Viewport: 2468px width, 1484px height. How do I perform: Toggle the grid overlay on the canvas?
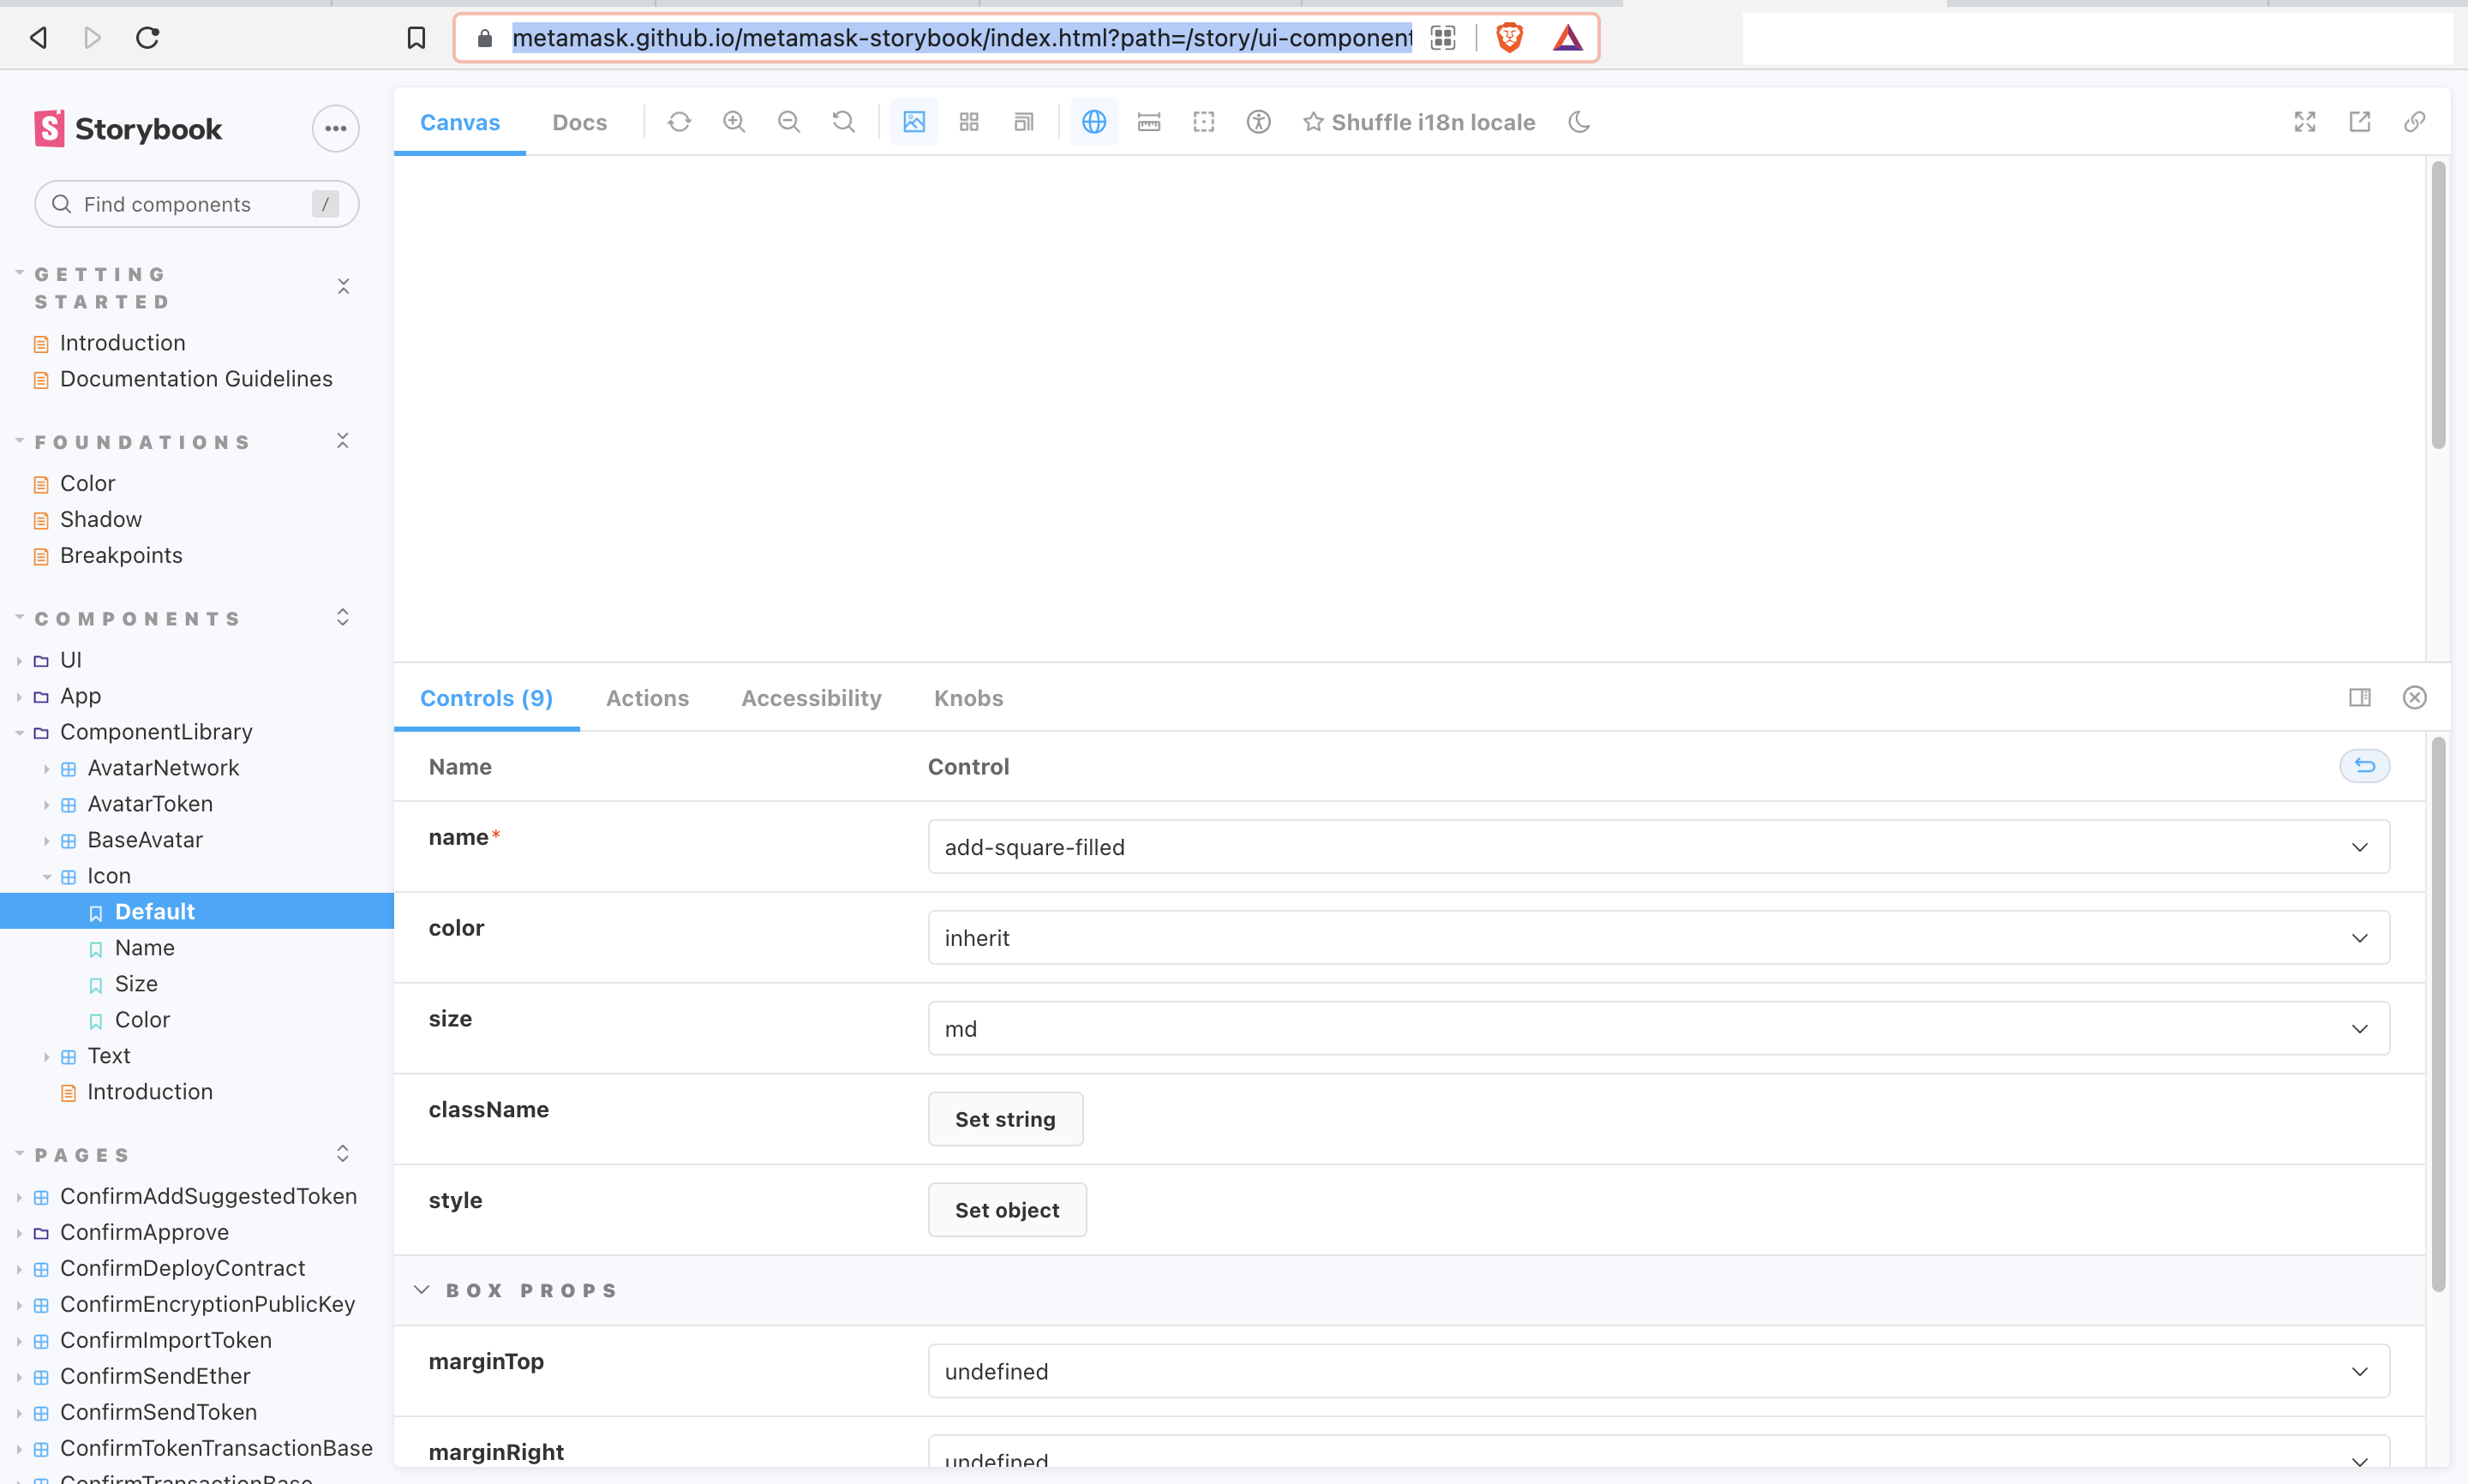968,121
